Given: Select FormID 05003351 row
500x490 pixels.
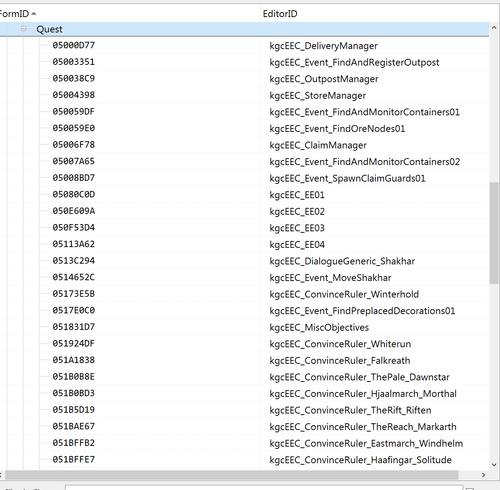Looking at the screenshot, I should [244, 62].
